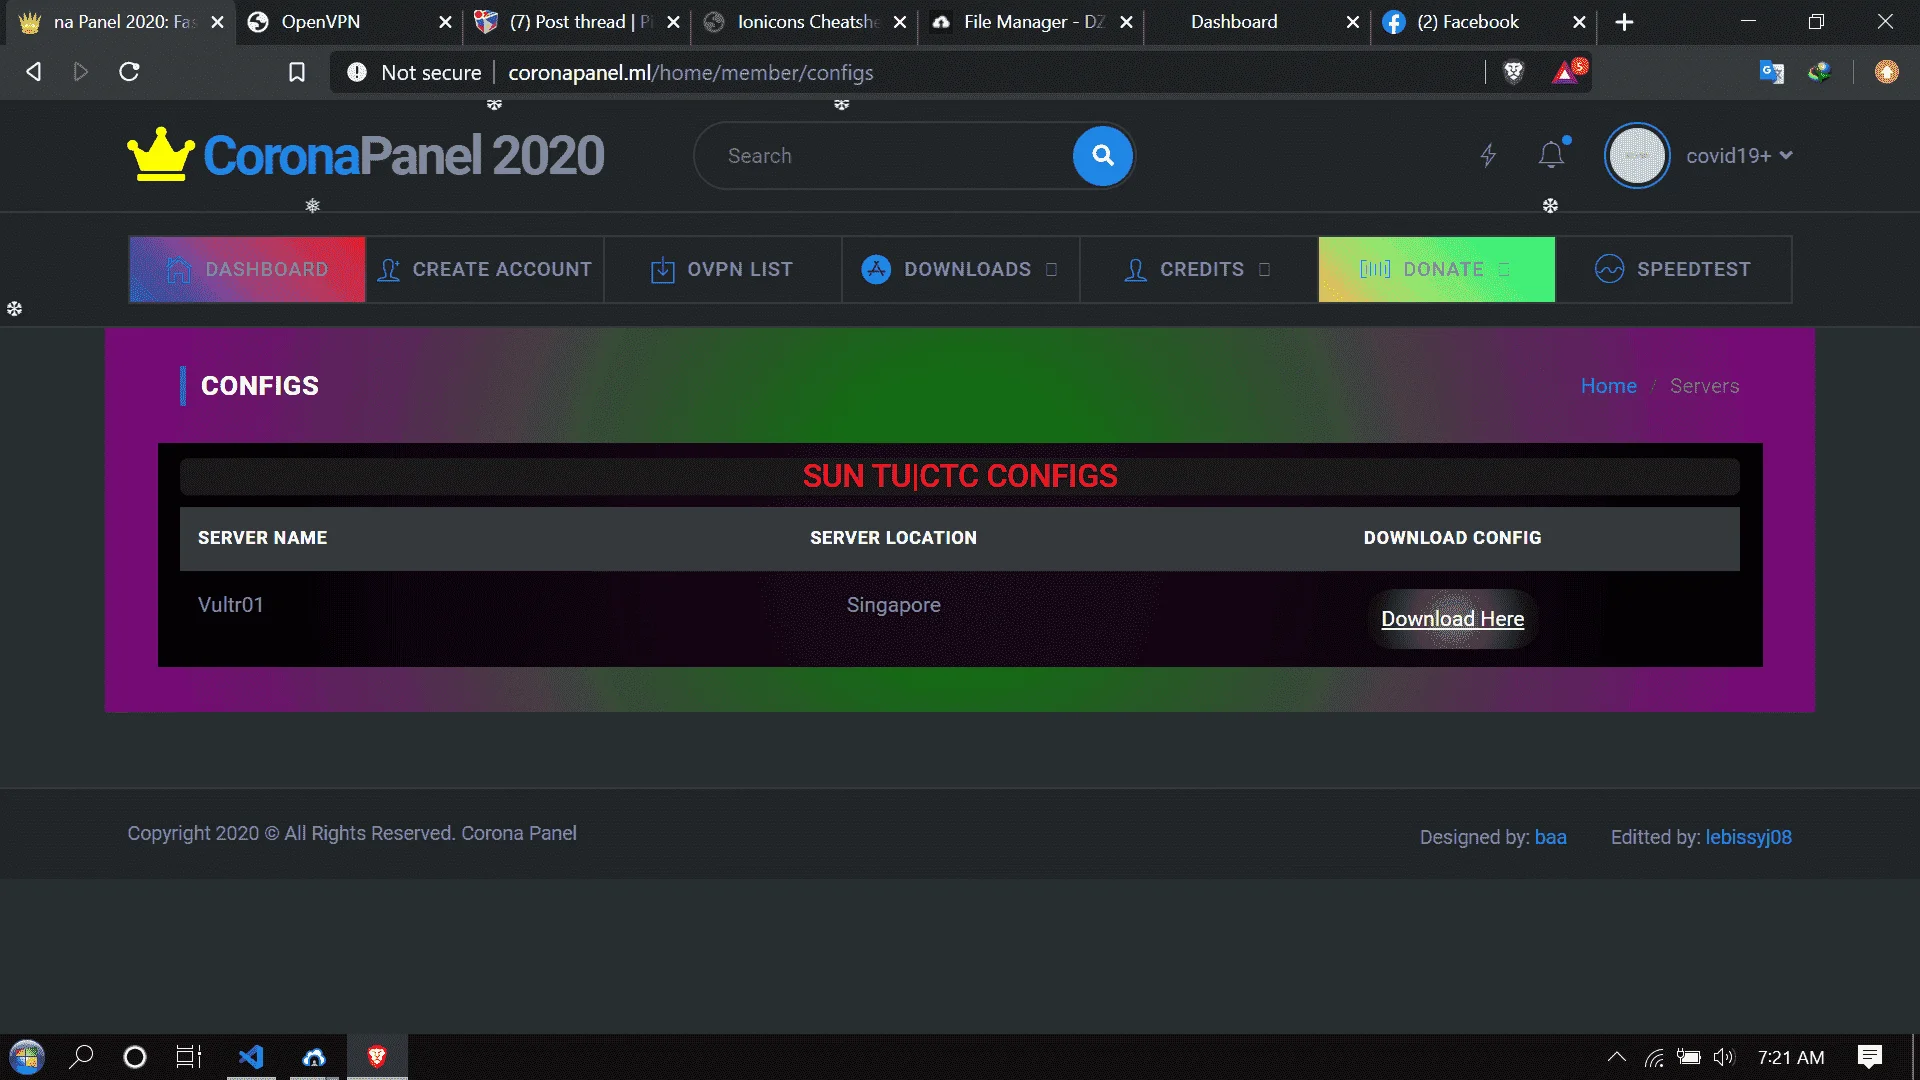Open the Speedtest menu item

tap(1674, 269)
